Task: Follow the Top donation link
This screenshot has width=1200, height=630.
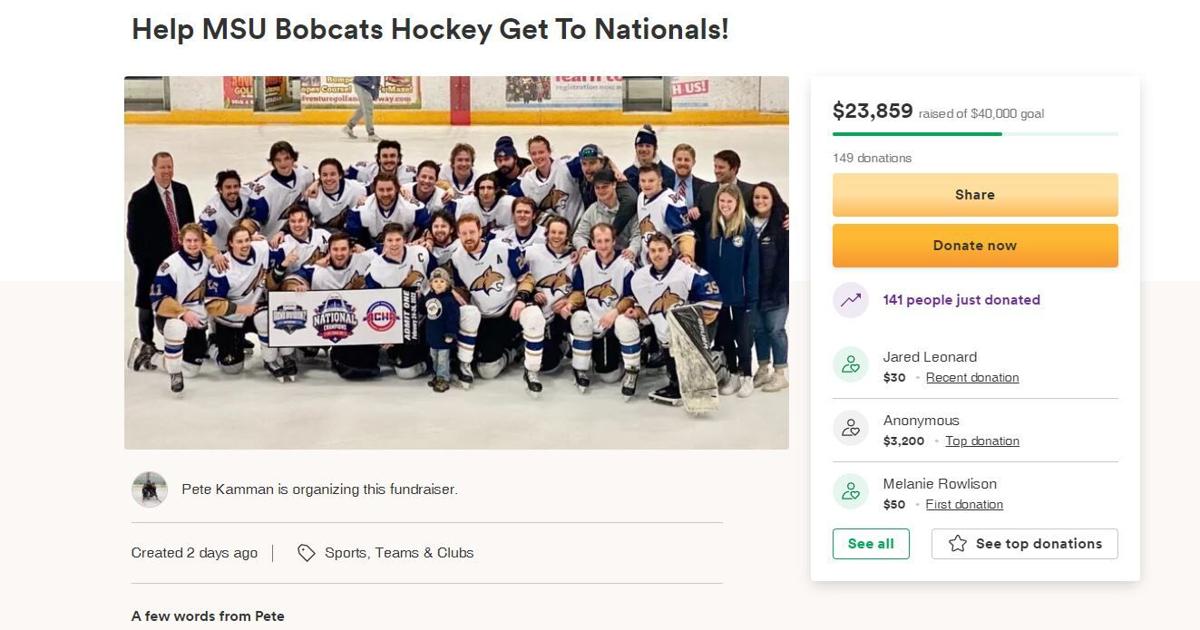Action: pyautogui.click(x=982, y=441)
